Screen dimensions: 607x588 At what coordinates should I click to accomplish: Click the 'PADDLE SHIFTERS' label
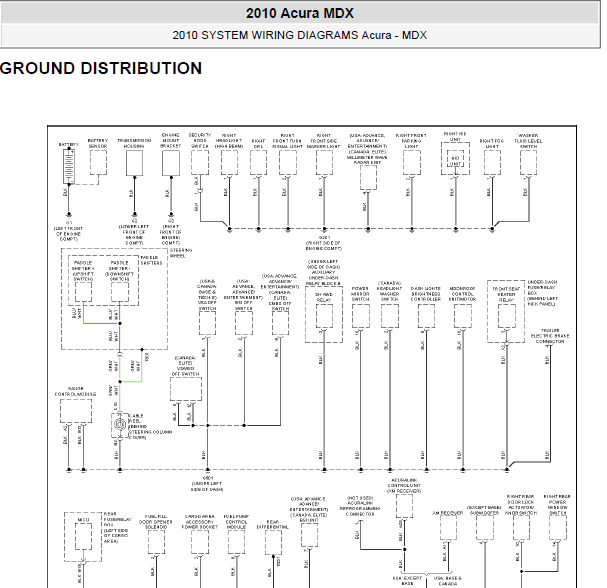(151, 260)
